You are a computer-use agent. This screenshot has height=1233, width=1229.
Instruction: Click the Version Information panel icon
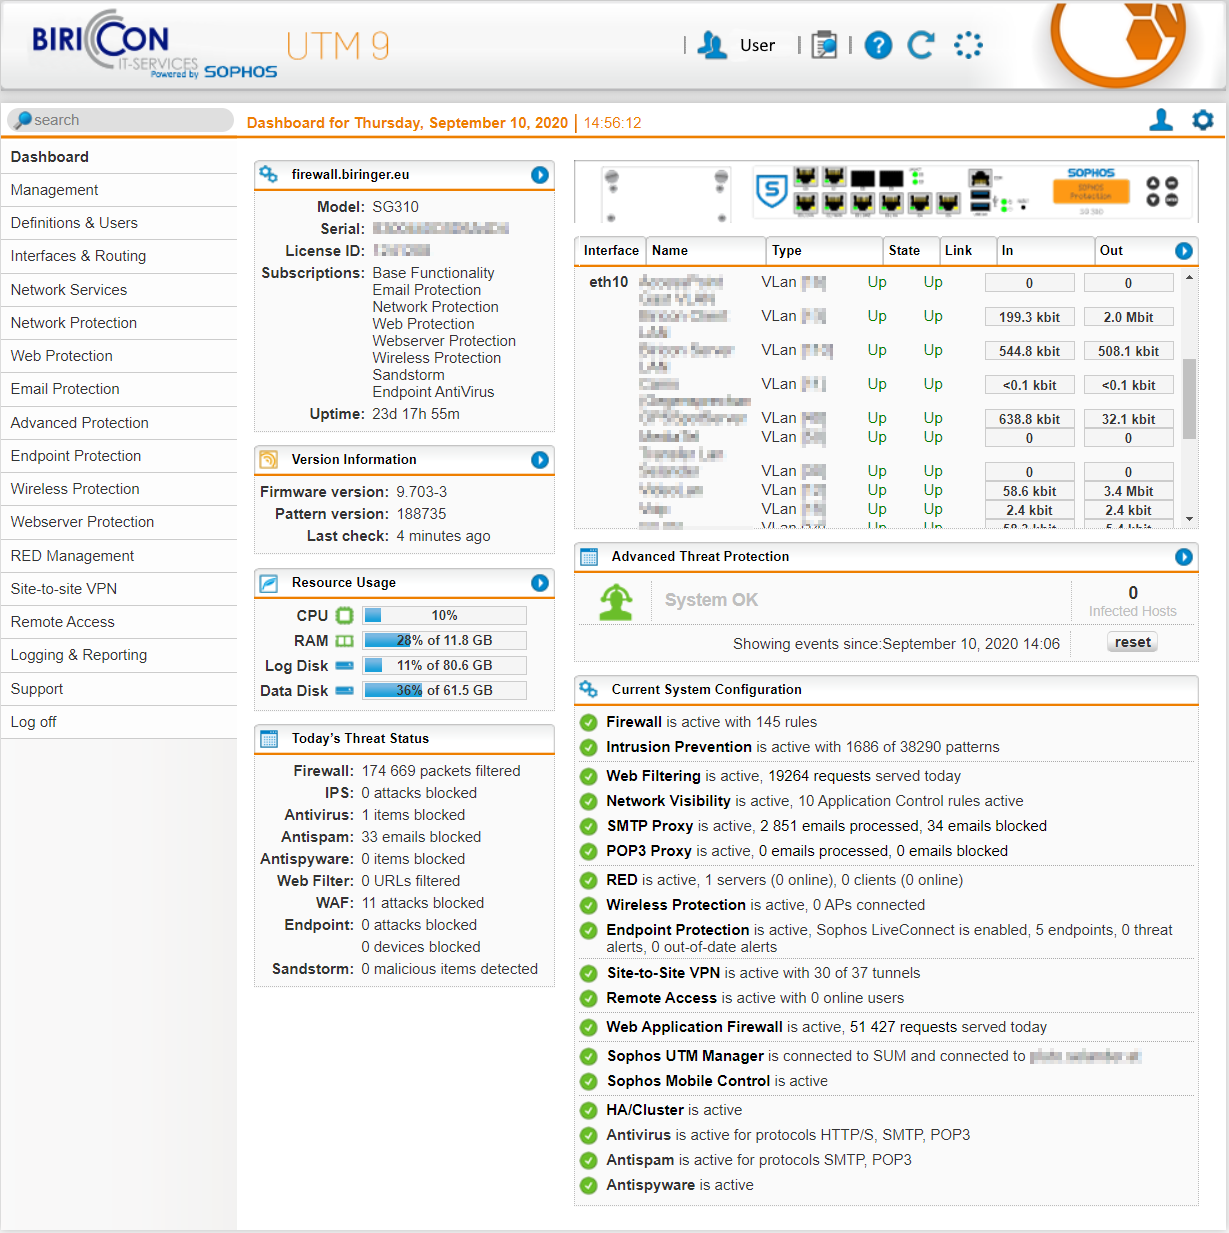point(269,459)
